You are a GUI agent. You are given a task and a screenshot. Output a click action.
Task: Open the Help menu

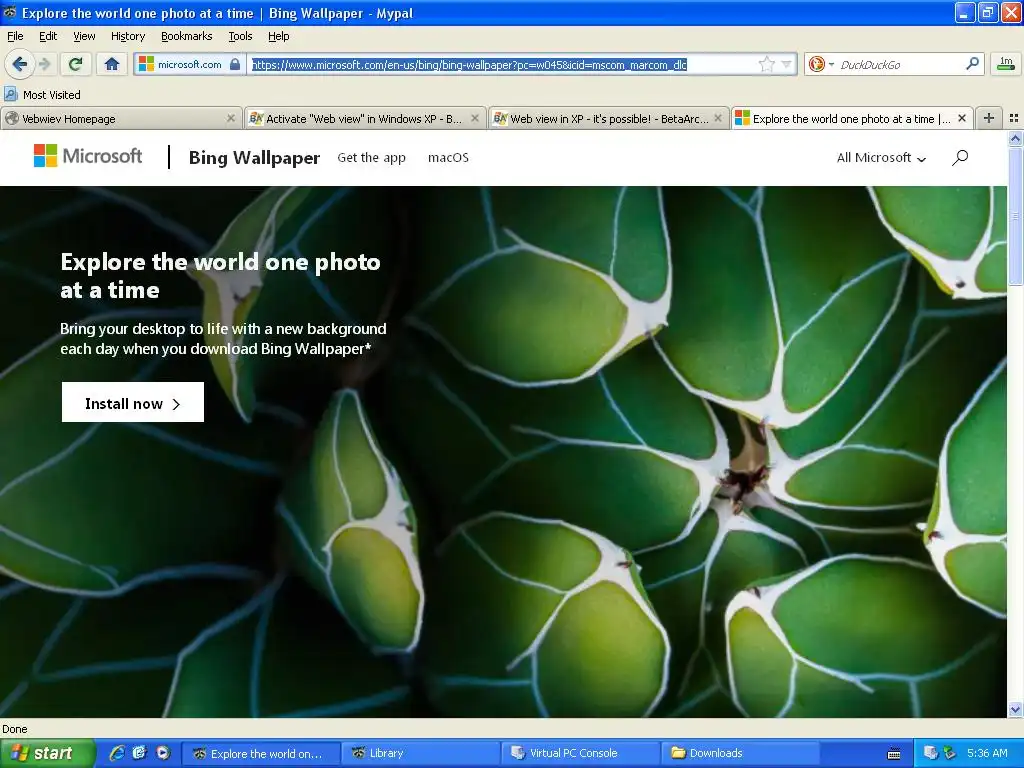[x=278, y=36]
